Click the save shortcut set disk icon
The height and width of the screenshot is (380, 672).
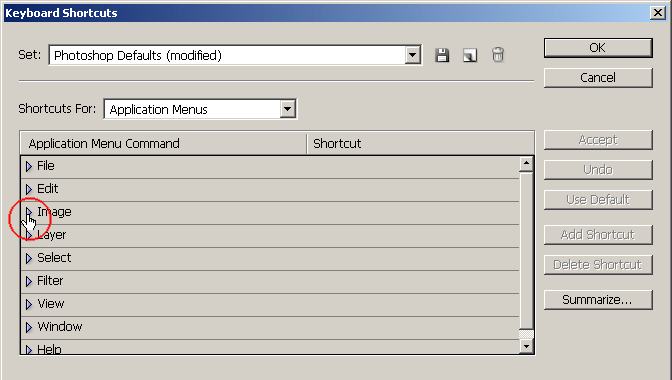(x=442, y=55)
